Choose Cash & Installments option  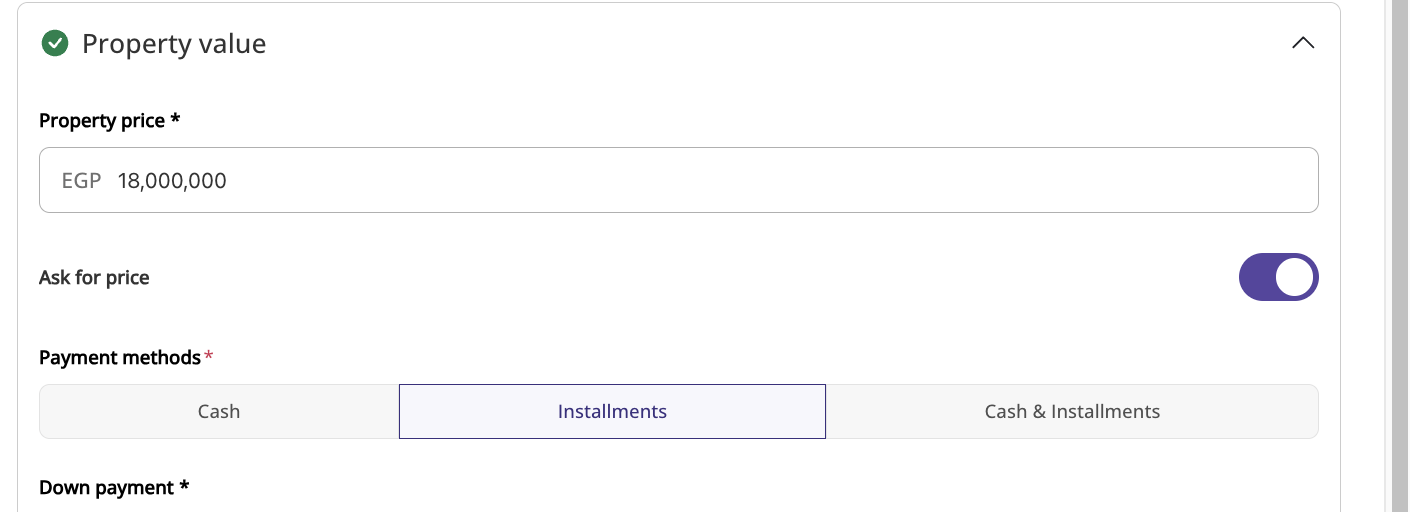pos(1072,411)
